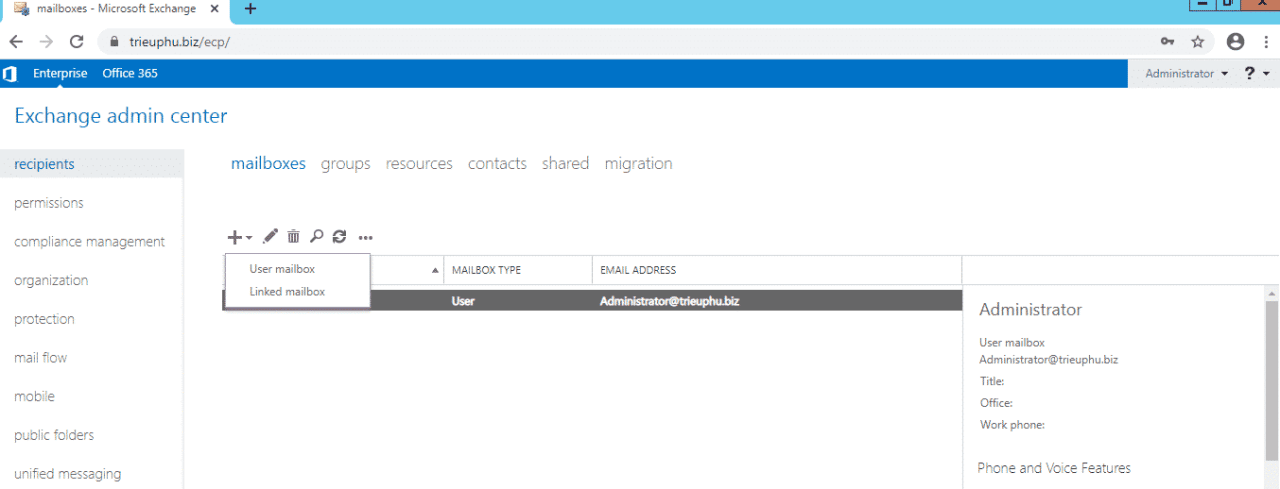Viewport: 1280px width, 489px height.
Task: Go to mail flow in sidebar
Action: [x=41, y=358]
